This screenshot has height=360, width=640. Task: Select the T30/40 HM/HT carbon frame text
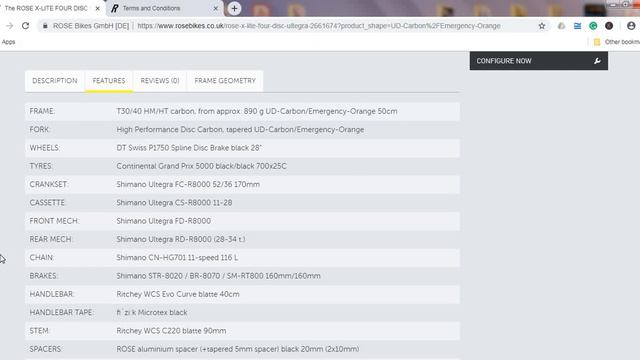click(x=257, y=111)
